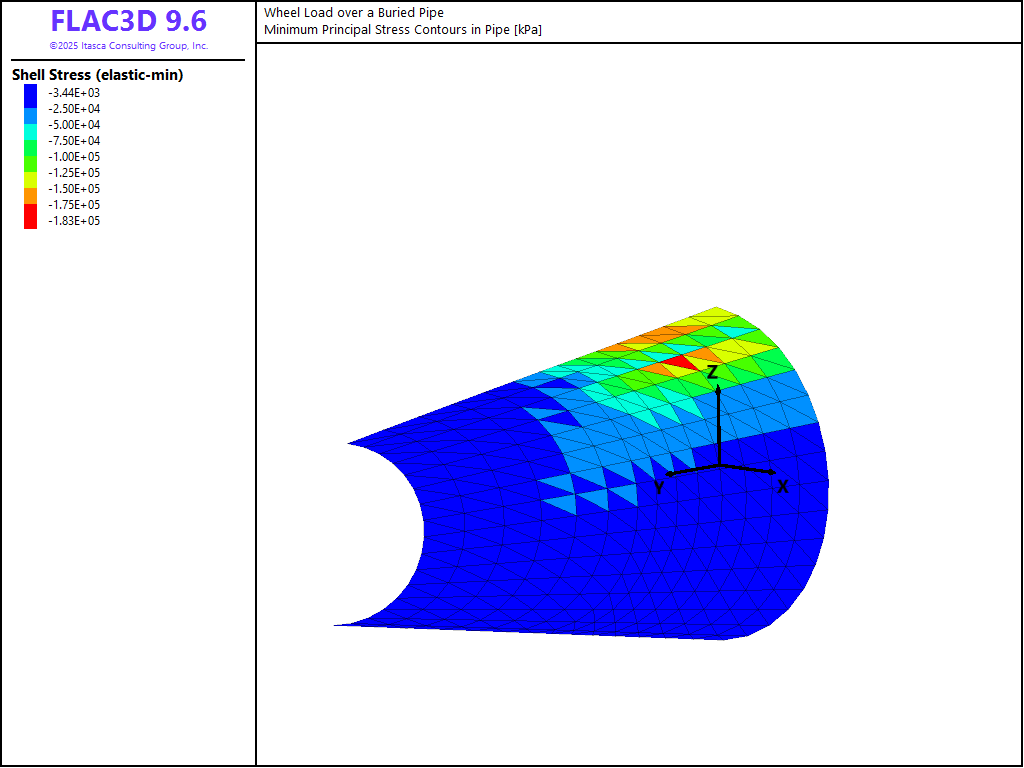Select the -1.83E+05 legend value
Viewport: 1024px width, 768px height.
click(74, 221)
